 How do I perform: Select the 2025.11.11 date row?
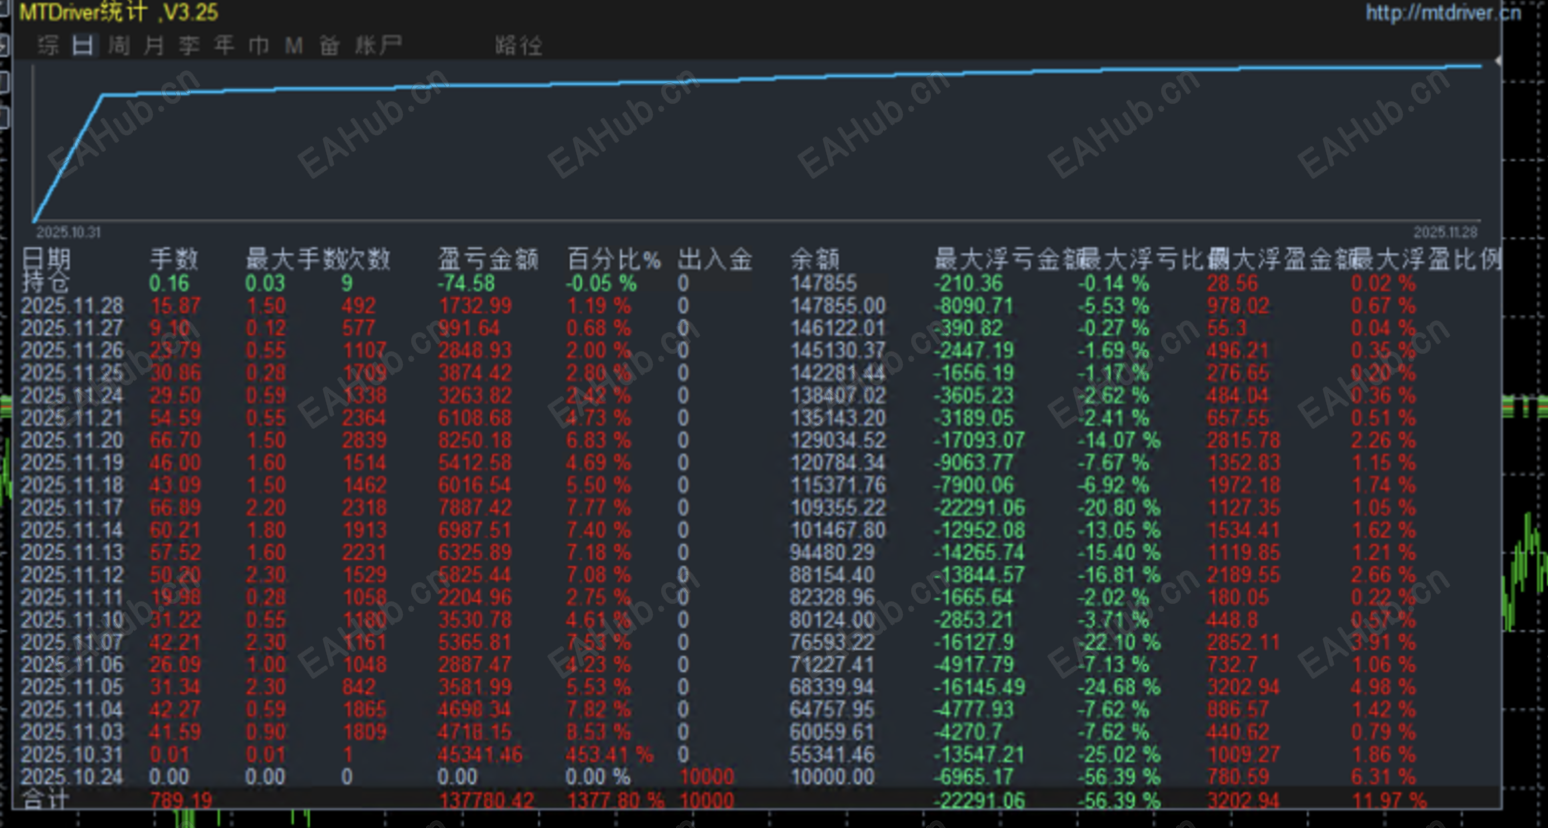[72, 597]
